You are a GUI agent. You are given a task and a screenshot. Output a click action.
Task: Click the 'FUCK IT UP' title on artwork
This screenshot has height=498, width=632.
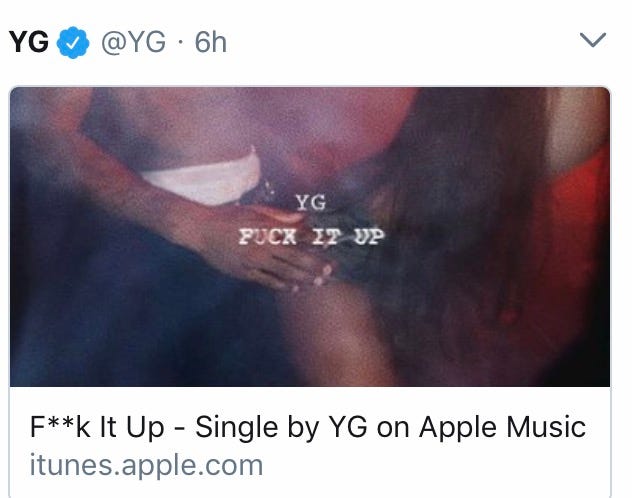311,237
